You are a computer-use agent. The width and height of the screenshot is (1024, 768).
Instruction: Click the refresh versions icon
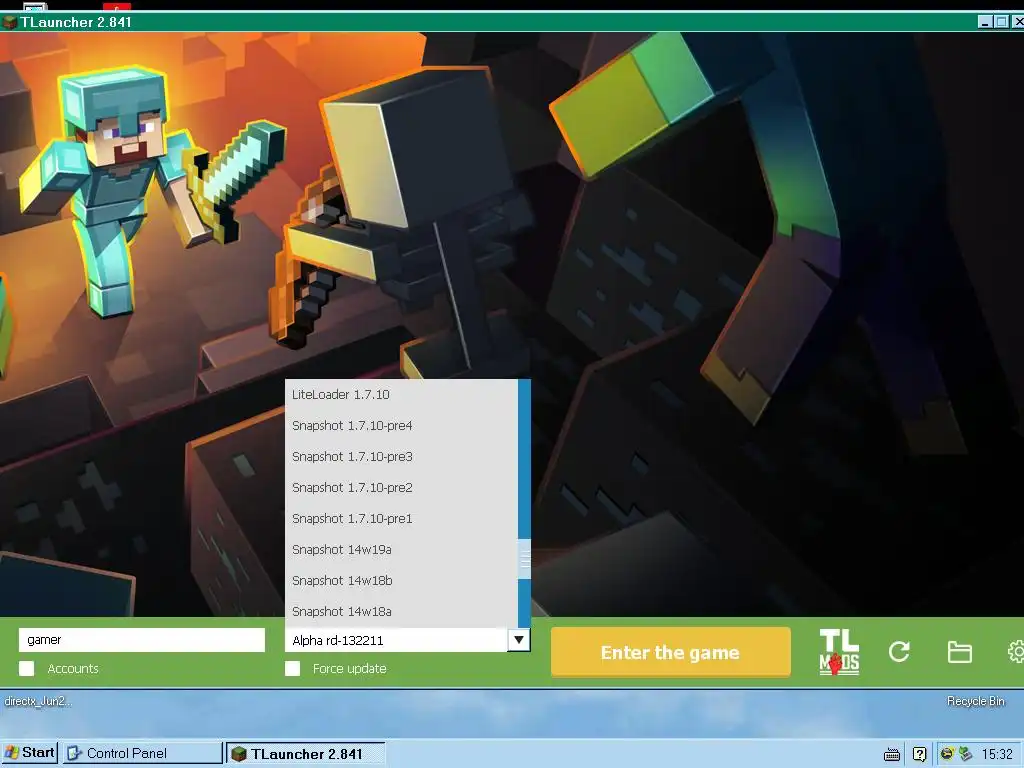(x=899, y=652)
